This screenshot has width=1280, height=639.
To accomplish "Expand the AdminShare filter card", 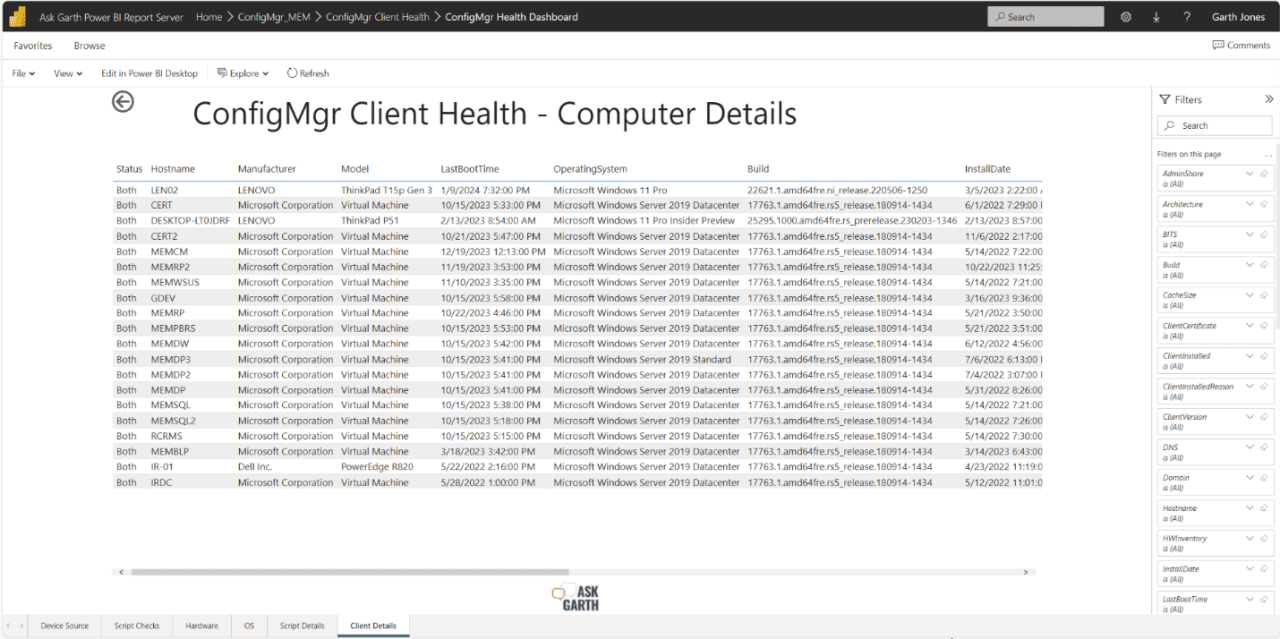I will 1249,173.
